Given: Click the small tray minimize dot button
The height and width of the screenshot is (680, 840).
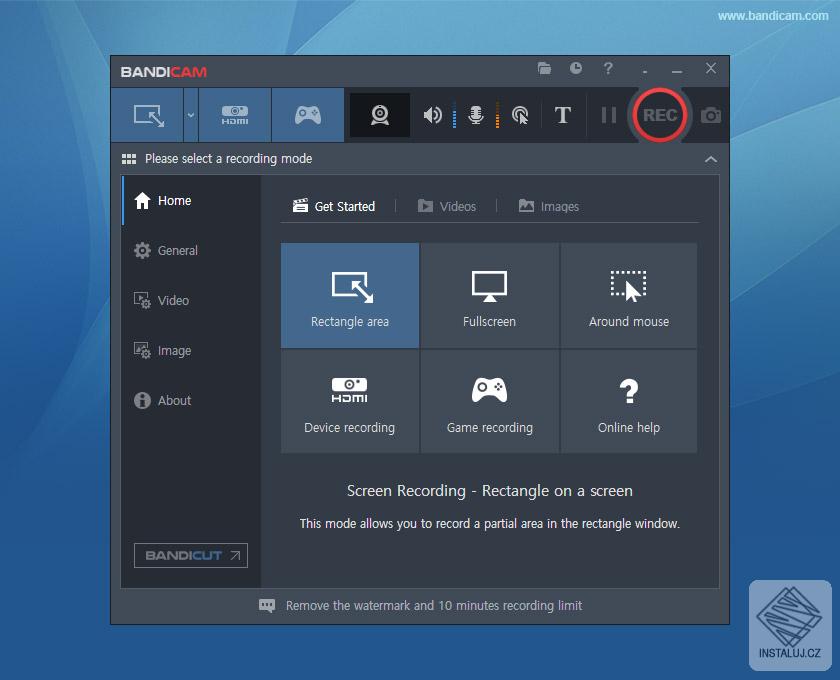Looking at the screenshot, I should (x=645, y=71).
